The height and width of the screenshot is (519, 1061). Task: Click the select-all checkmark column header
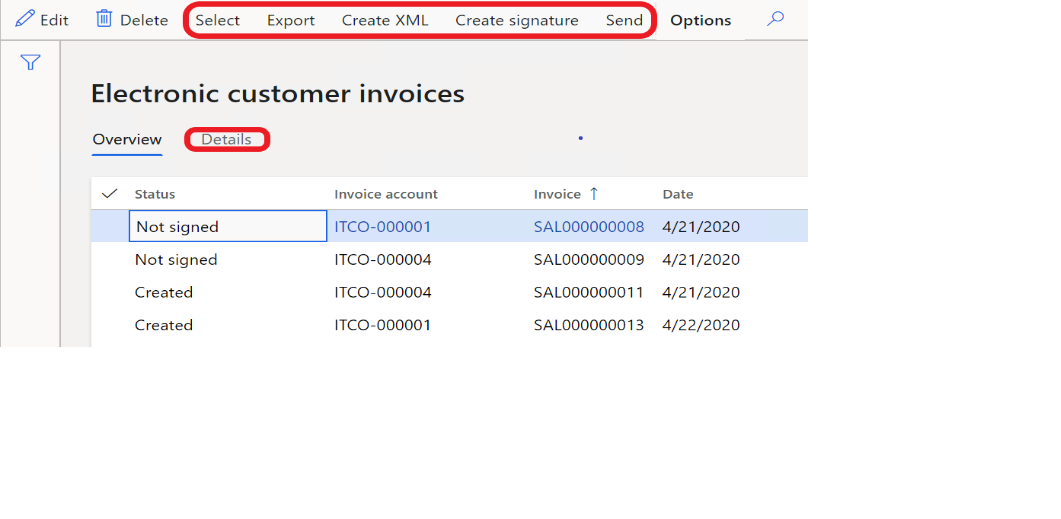[x=109, y=194]
